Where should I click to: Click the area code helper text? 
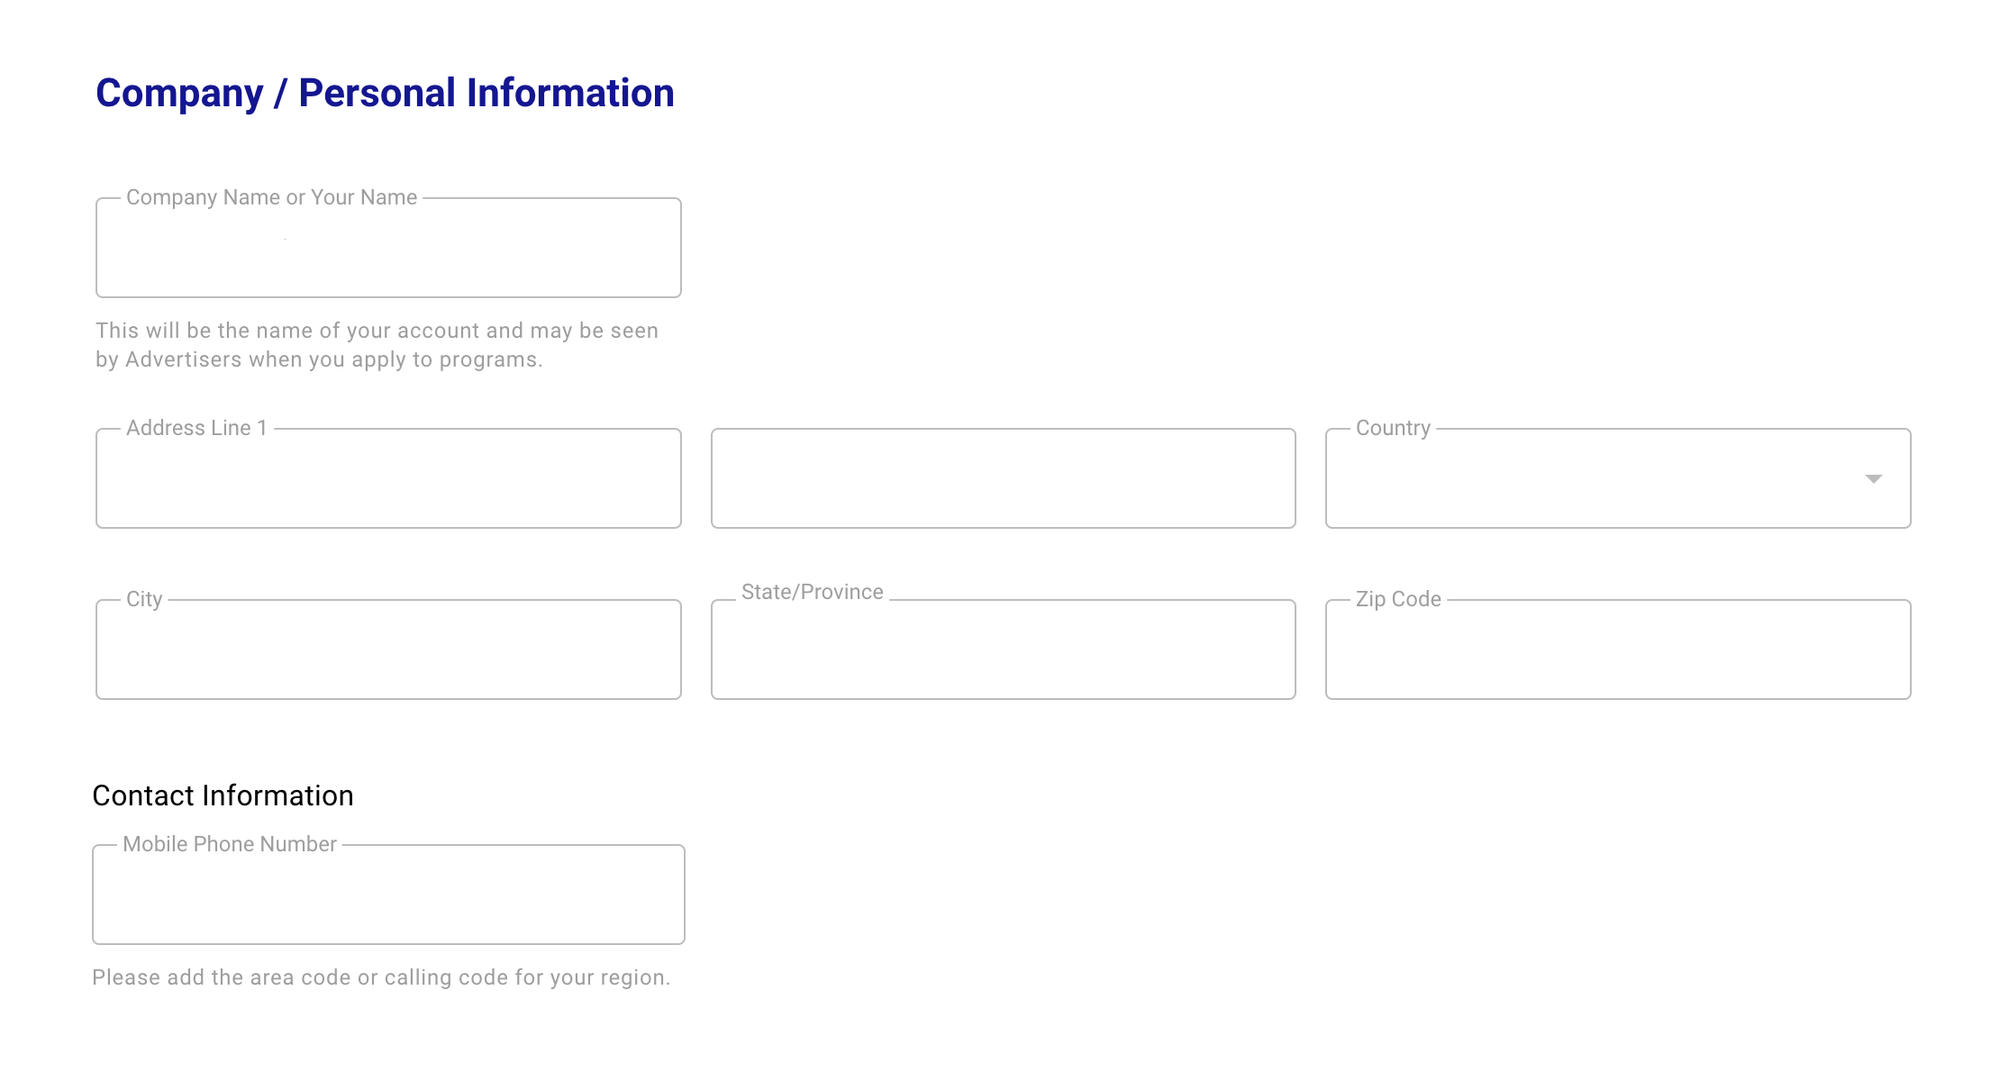381,977
